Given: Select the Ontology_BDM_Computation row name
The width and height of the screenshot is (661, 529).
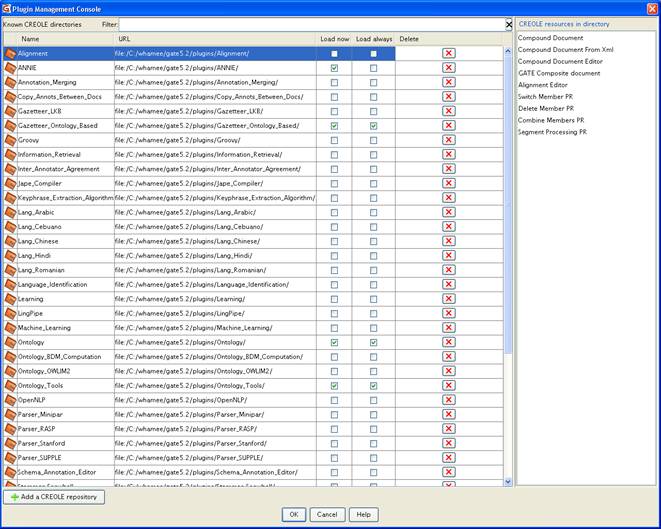Looking at the screenshot, I should (x=59, y=357).
